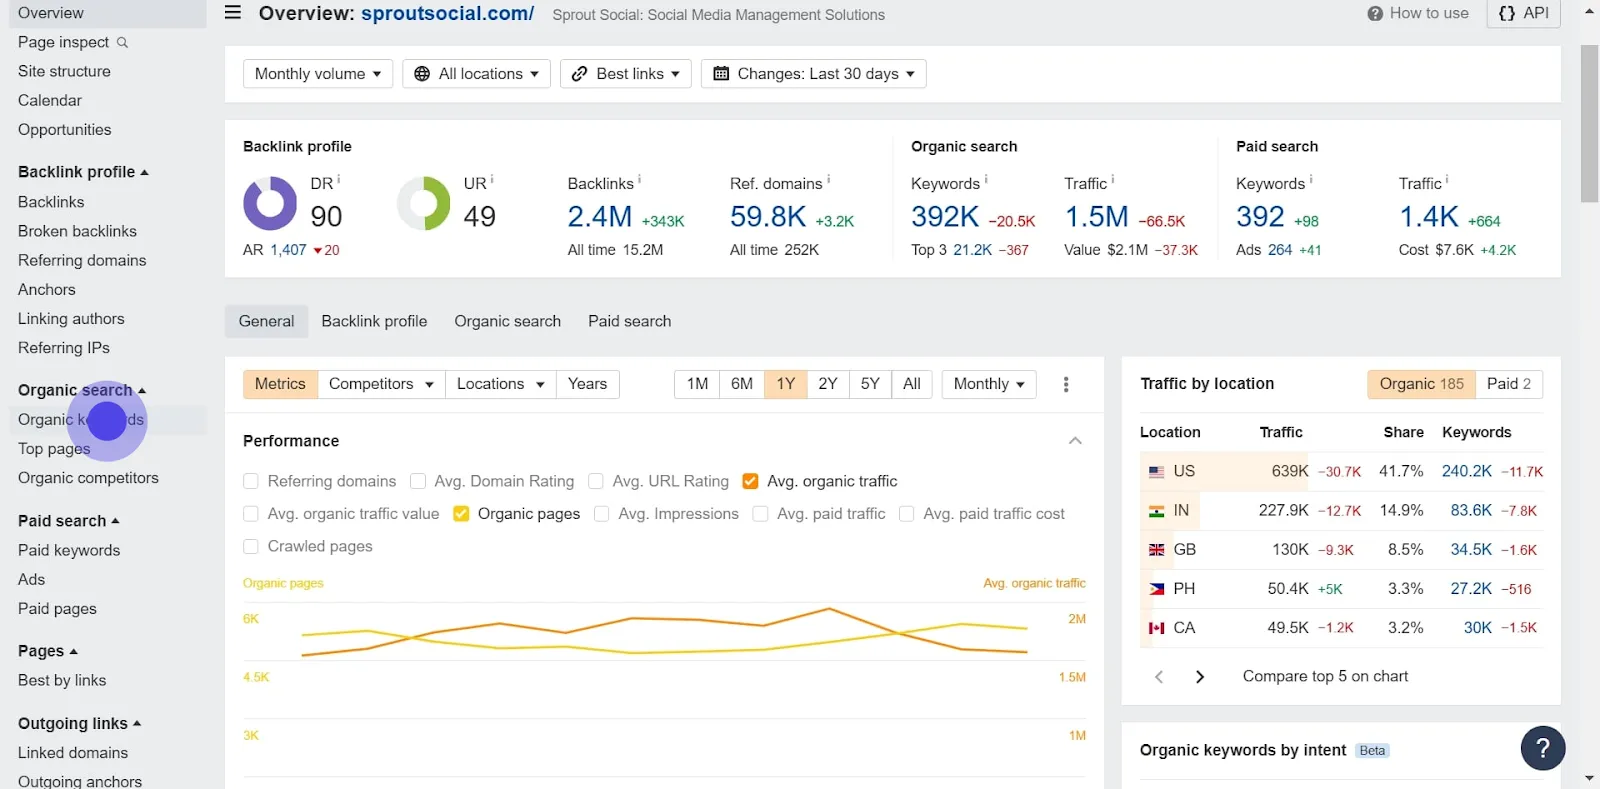Select the 6M time range

pos(742,384)
